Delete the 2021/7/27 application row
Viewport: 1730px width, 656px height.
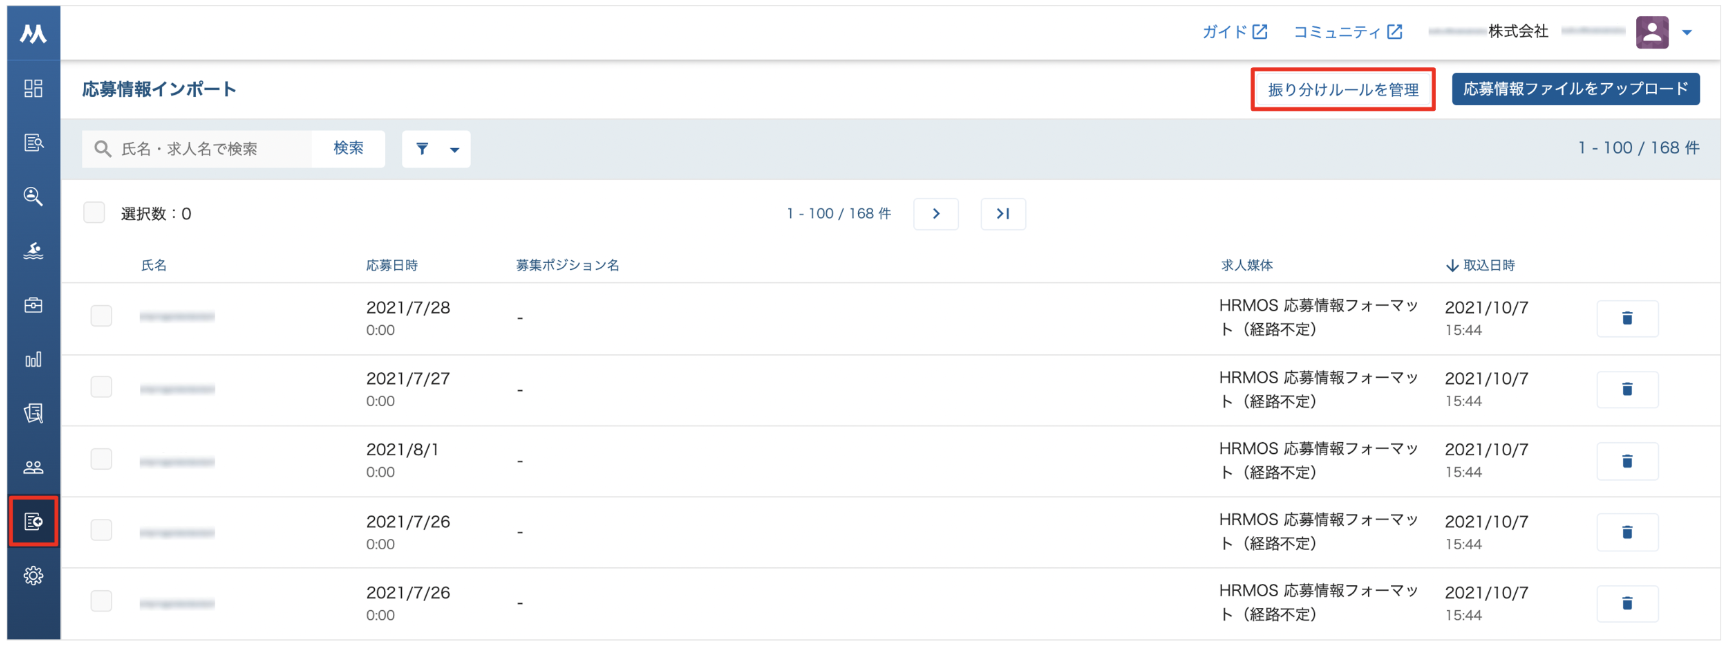coord(1627,389)
